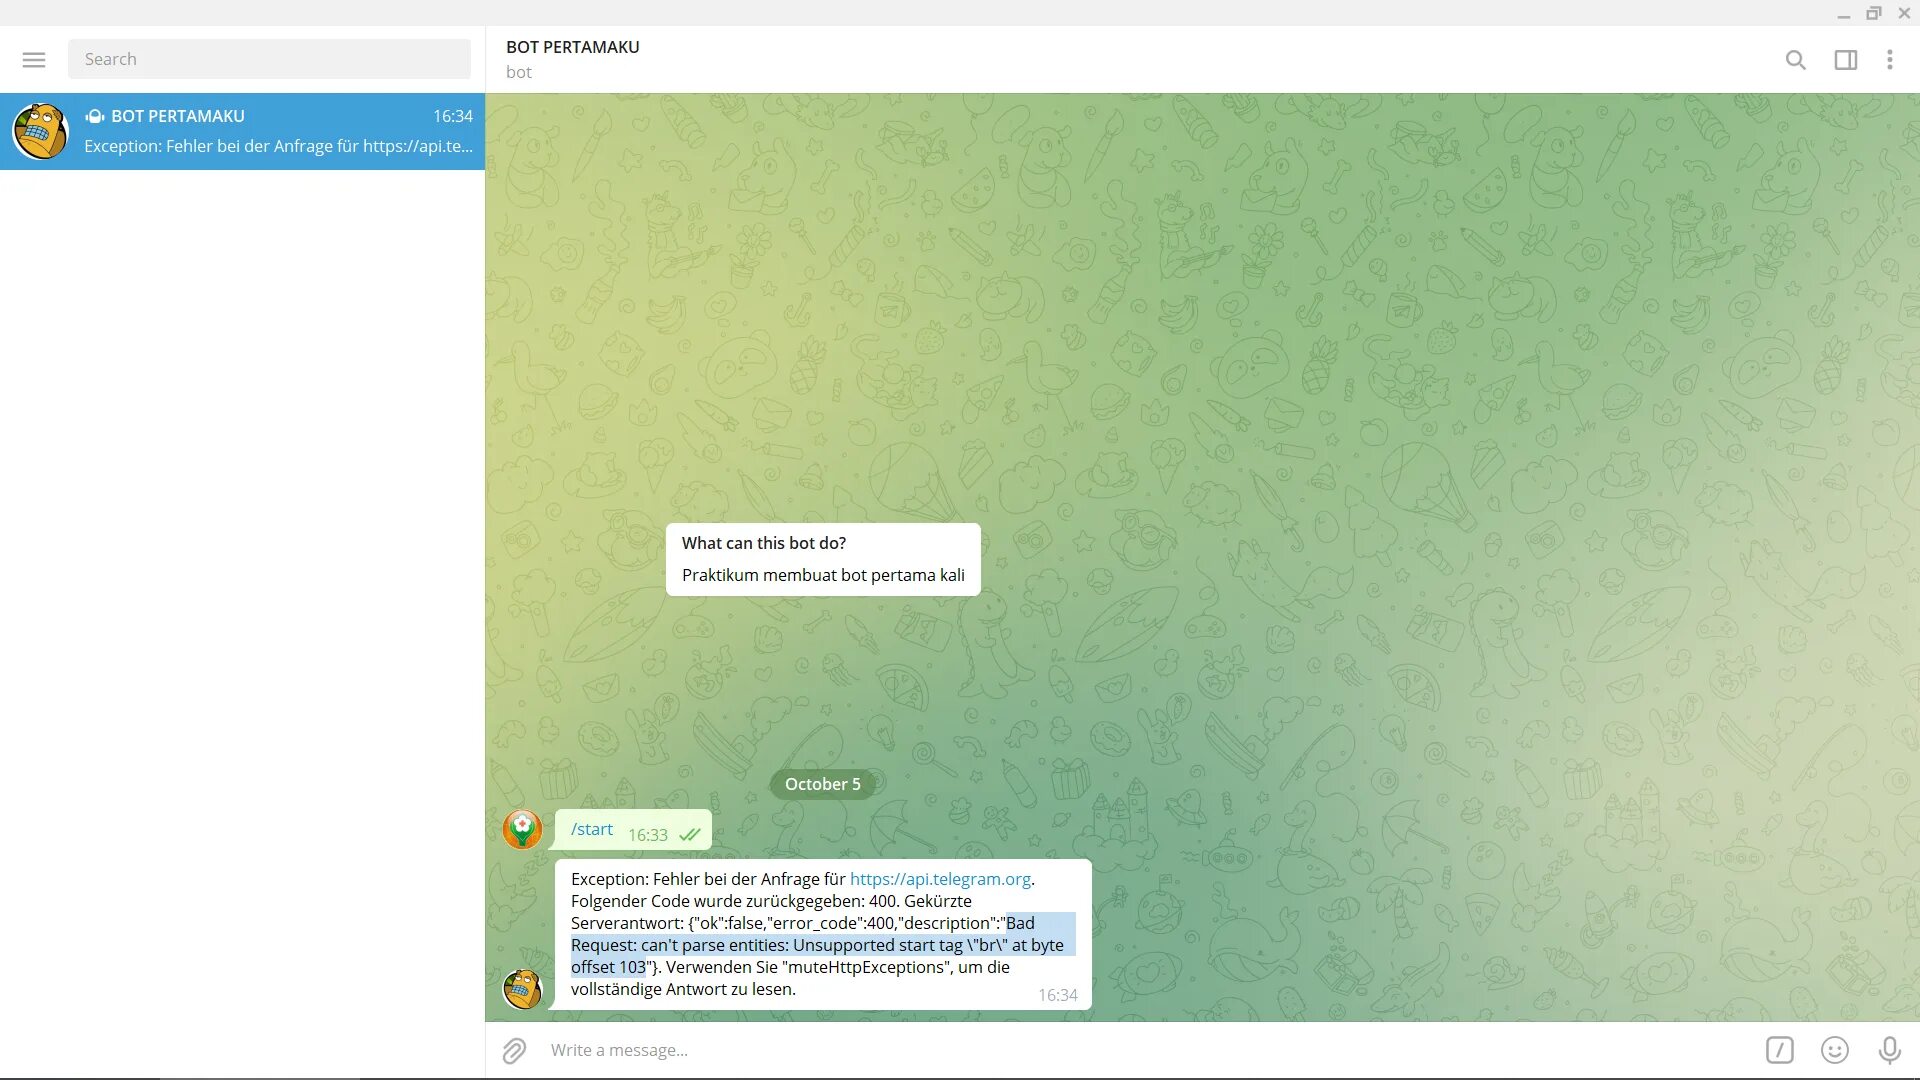Select BOT PERTAMAKU chat in list
Viewport: 1920px width, 1080px height.
click(x=270, y=131)
